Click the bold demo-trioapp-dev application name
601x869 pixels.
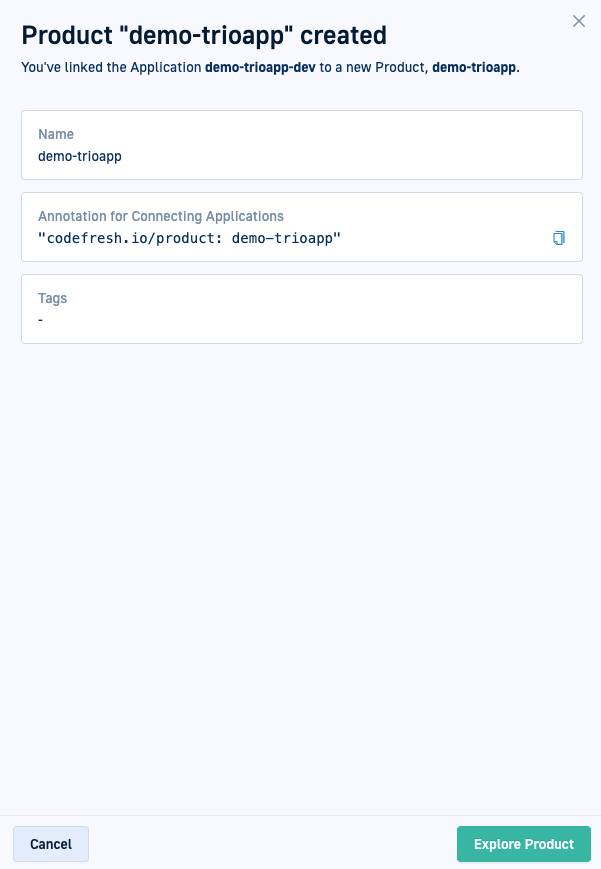point(260,68)
